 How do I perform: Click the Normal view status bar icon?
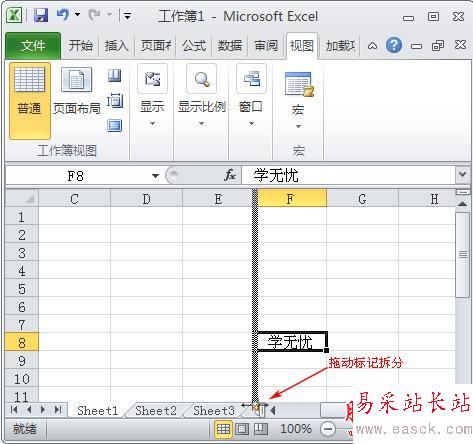(223, 429)
